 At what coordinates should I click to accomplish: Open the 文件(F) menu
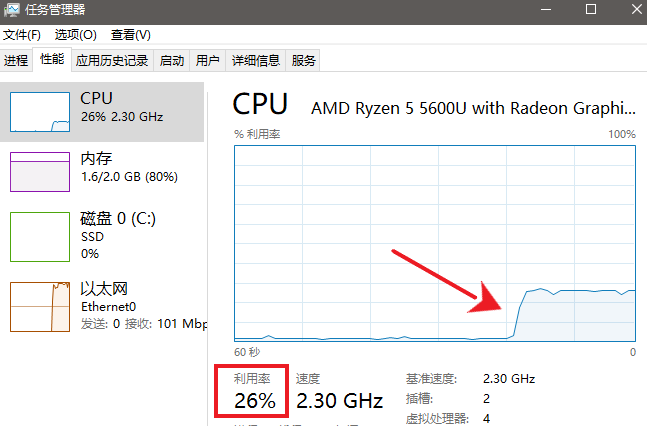point(22,35)
